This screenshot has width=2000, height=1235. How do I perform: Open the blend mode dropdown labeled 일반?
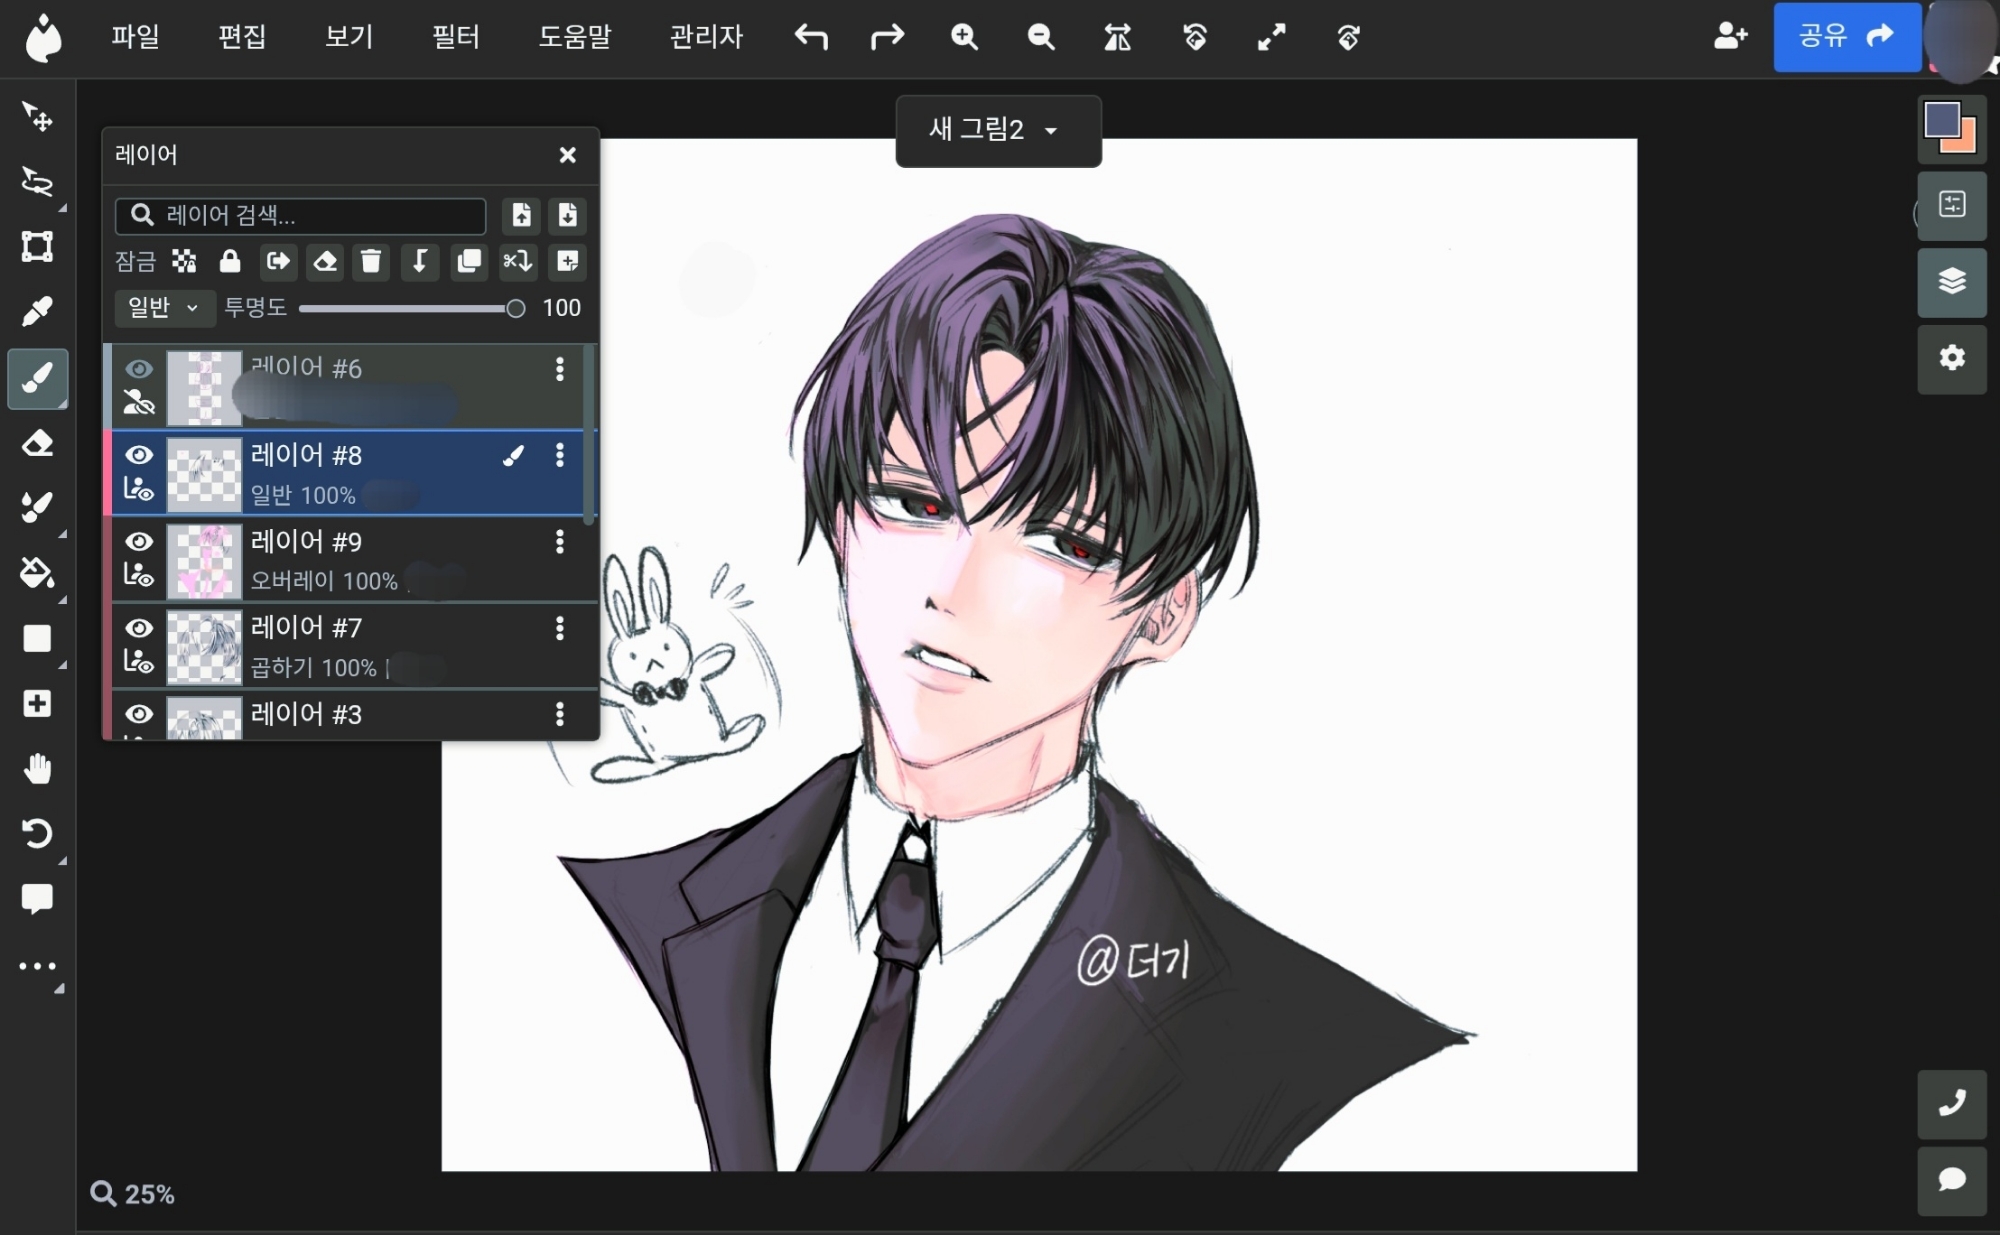pyautogui.click(x=164, y=308)
